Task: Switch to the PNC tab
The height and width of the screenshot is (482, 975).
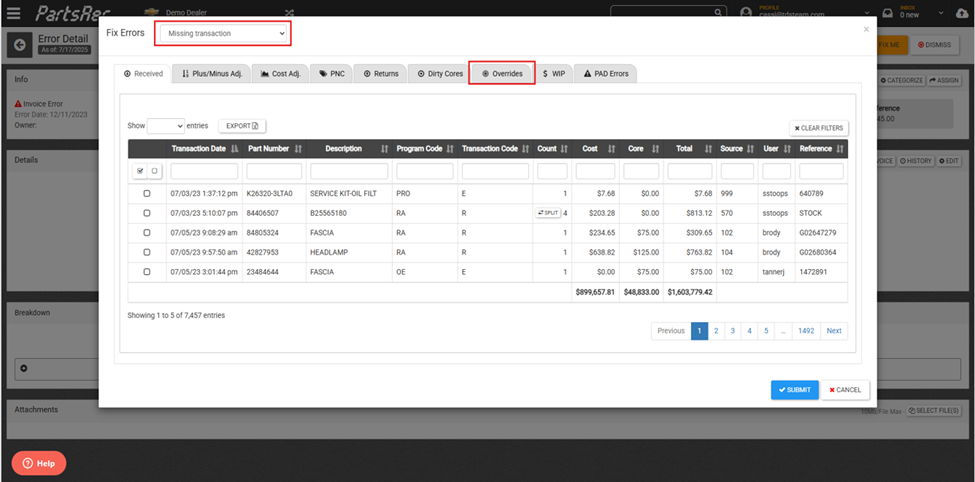Action: [x=332, y=73]
